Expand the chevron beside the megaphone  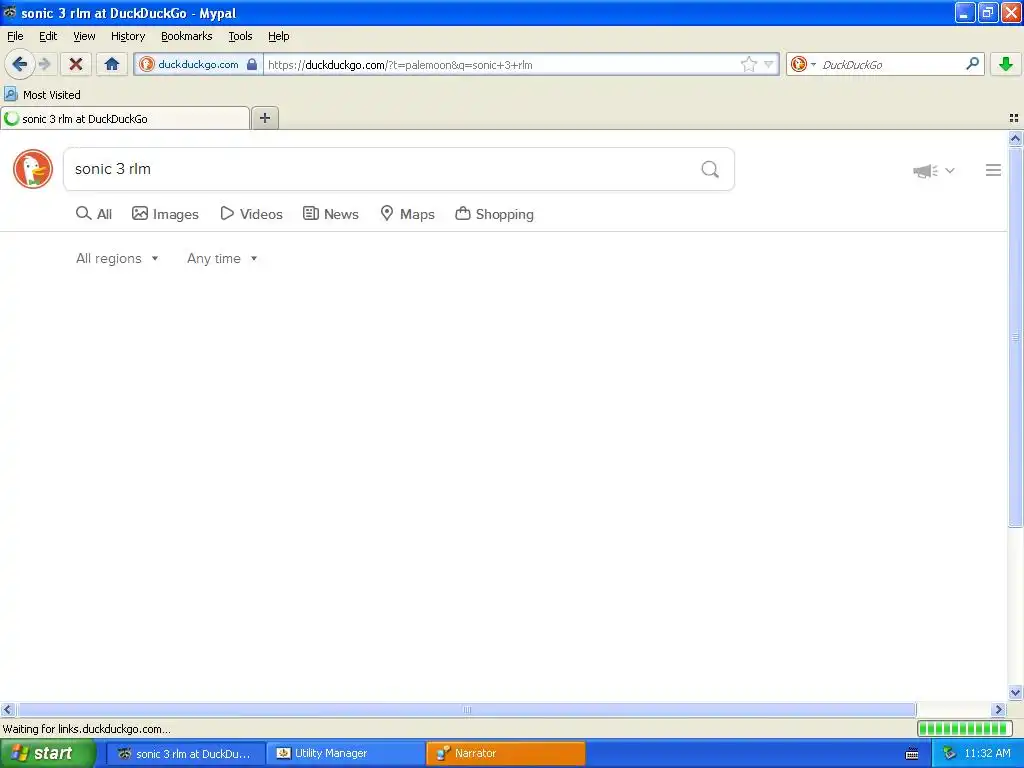pyautogui.click(x=950, y=170)
